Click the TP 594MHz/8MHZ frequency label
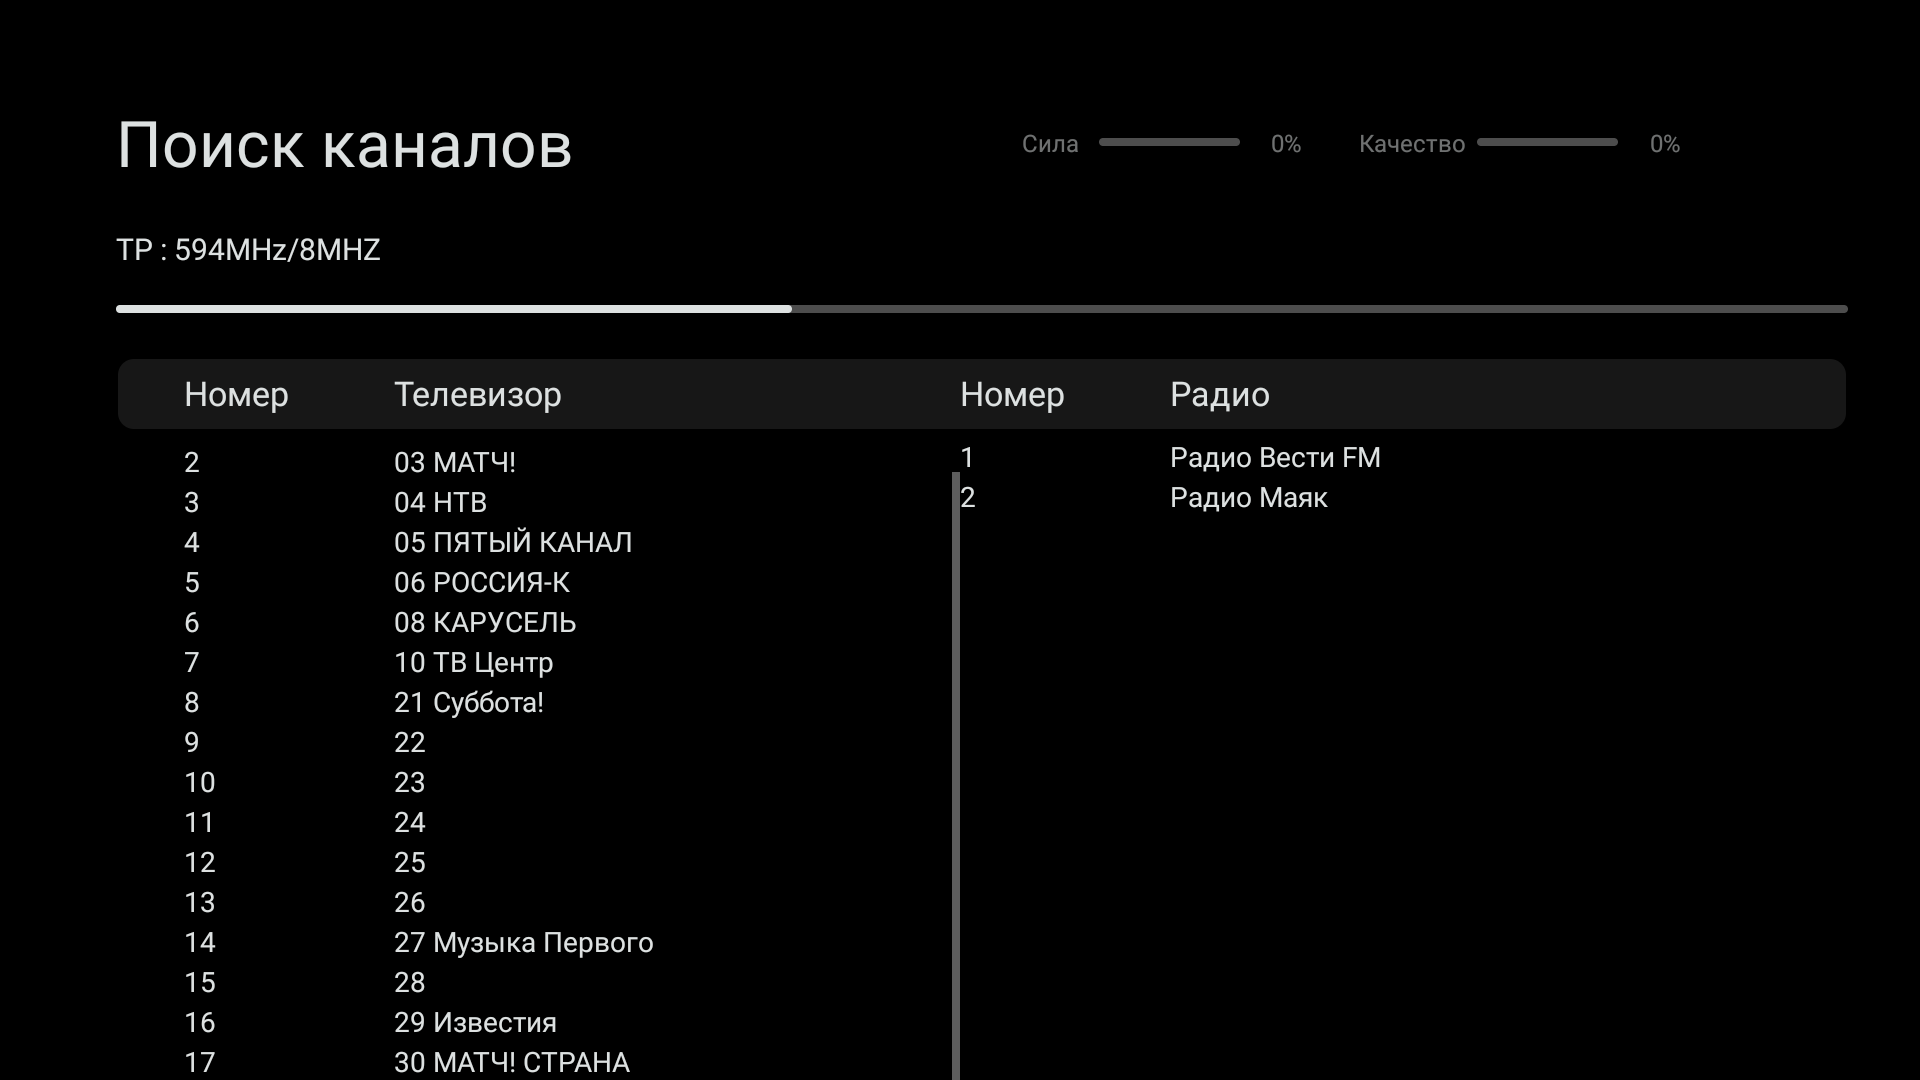Screen dimensions: 1920x1080 tap(248, 250)
